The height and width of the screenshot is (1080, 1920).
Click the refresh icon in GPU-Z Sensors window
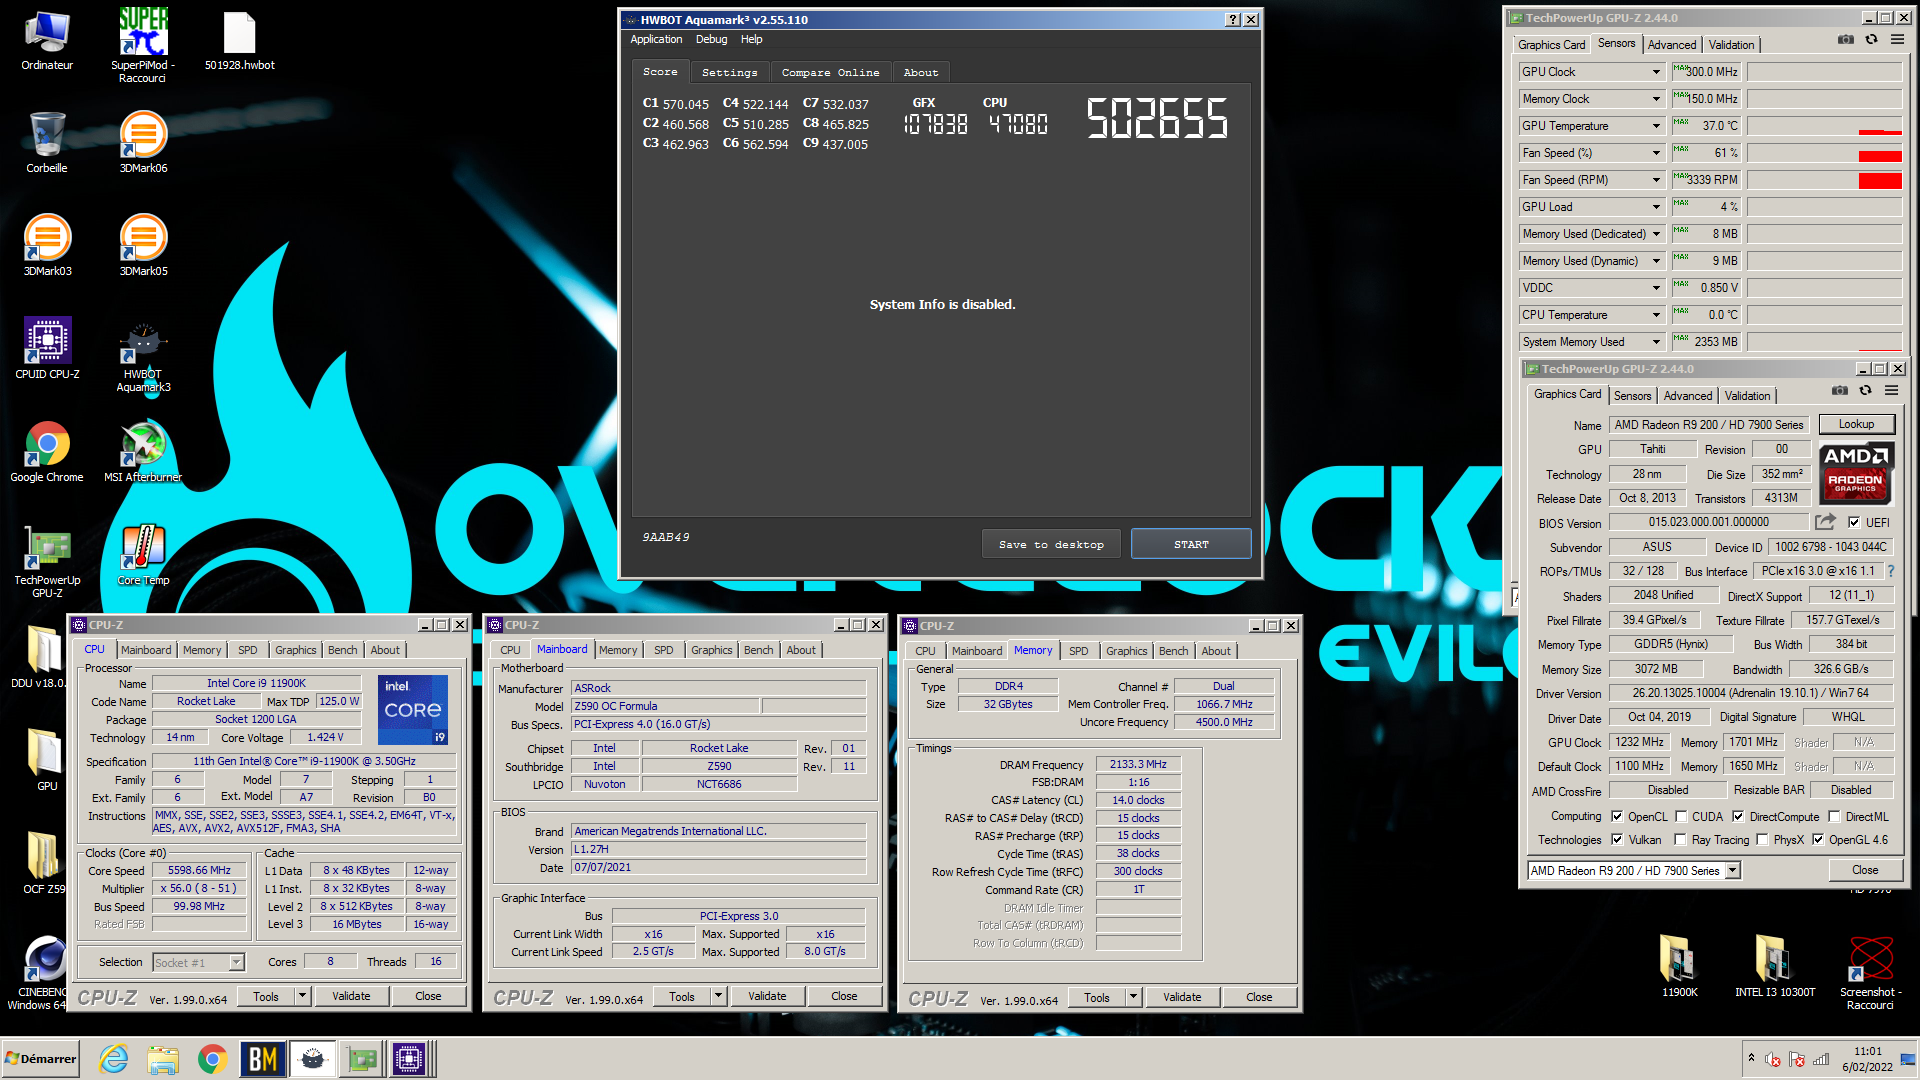(1871, 40)
